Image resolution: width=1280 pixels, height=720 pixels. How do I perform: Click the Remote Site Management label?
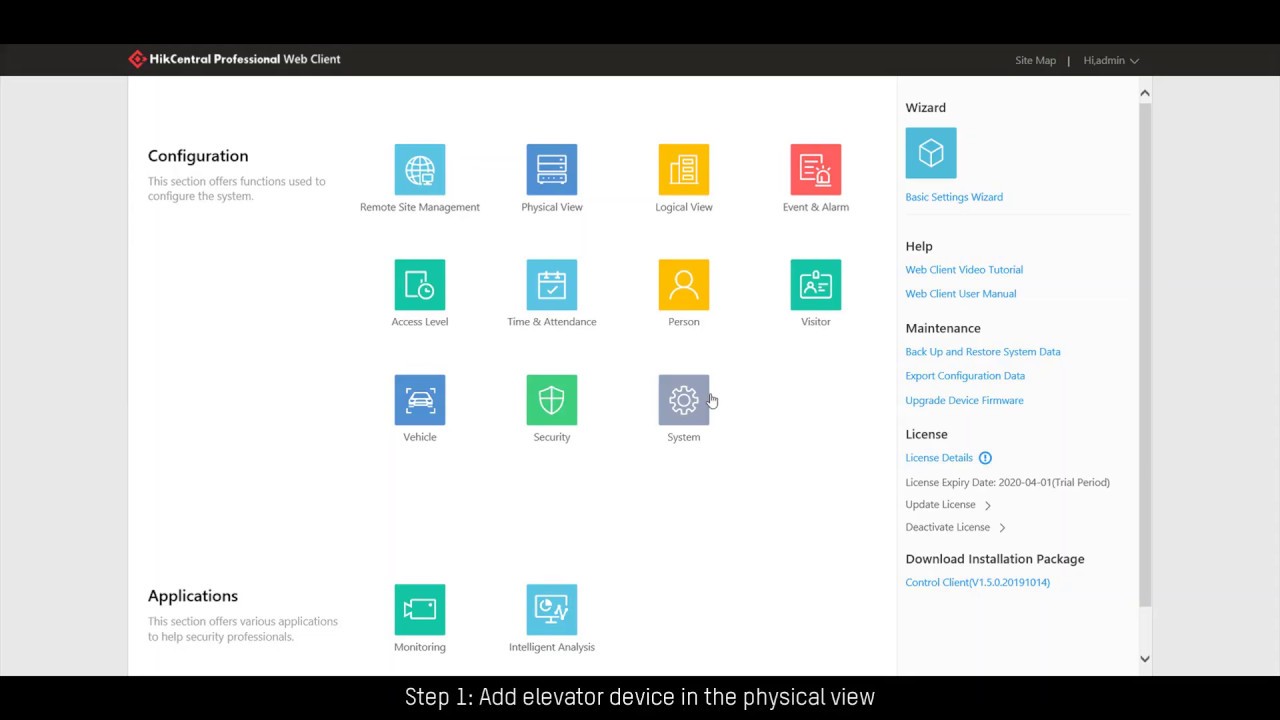(420, 207)
